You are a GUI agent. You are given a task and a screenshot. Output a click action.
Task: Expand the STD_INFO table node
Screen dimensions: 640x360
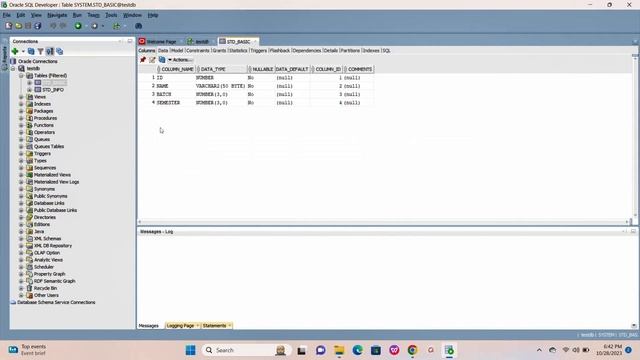point(29,90)
